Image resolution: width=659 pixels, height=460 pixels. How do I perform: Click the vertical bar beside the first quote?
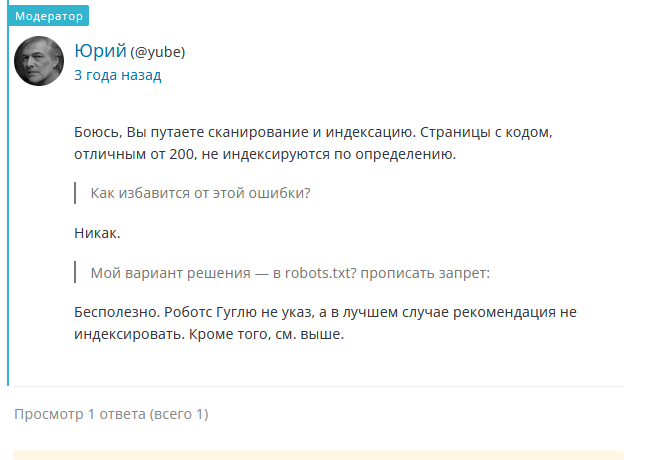point(76,193)
